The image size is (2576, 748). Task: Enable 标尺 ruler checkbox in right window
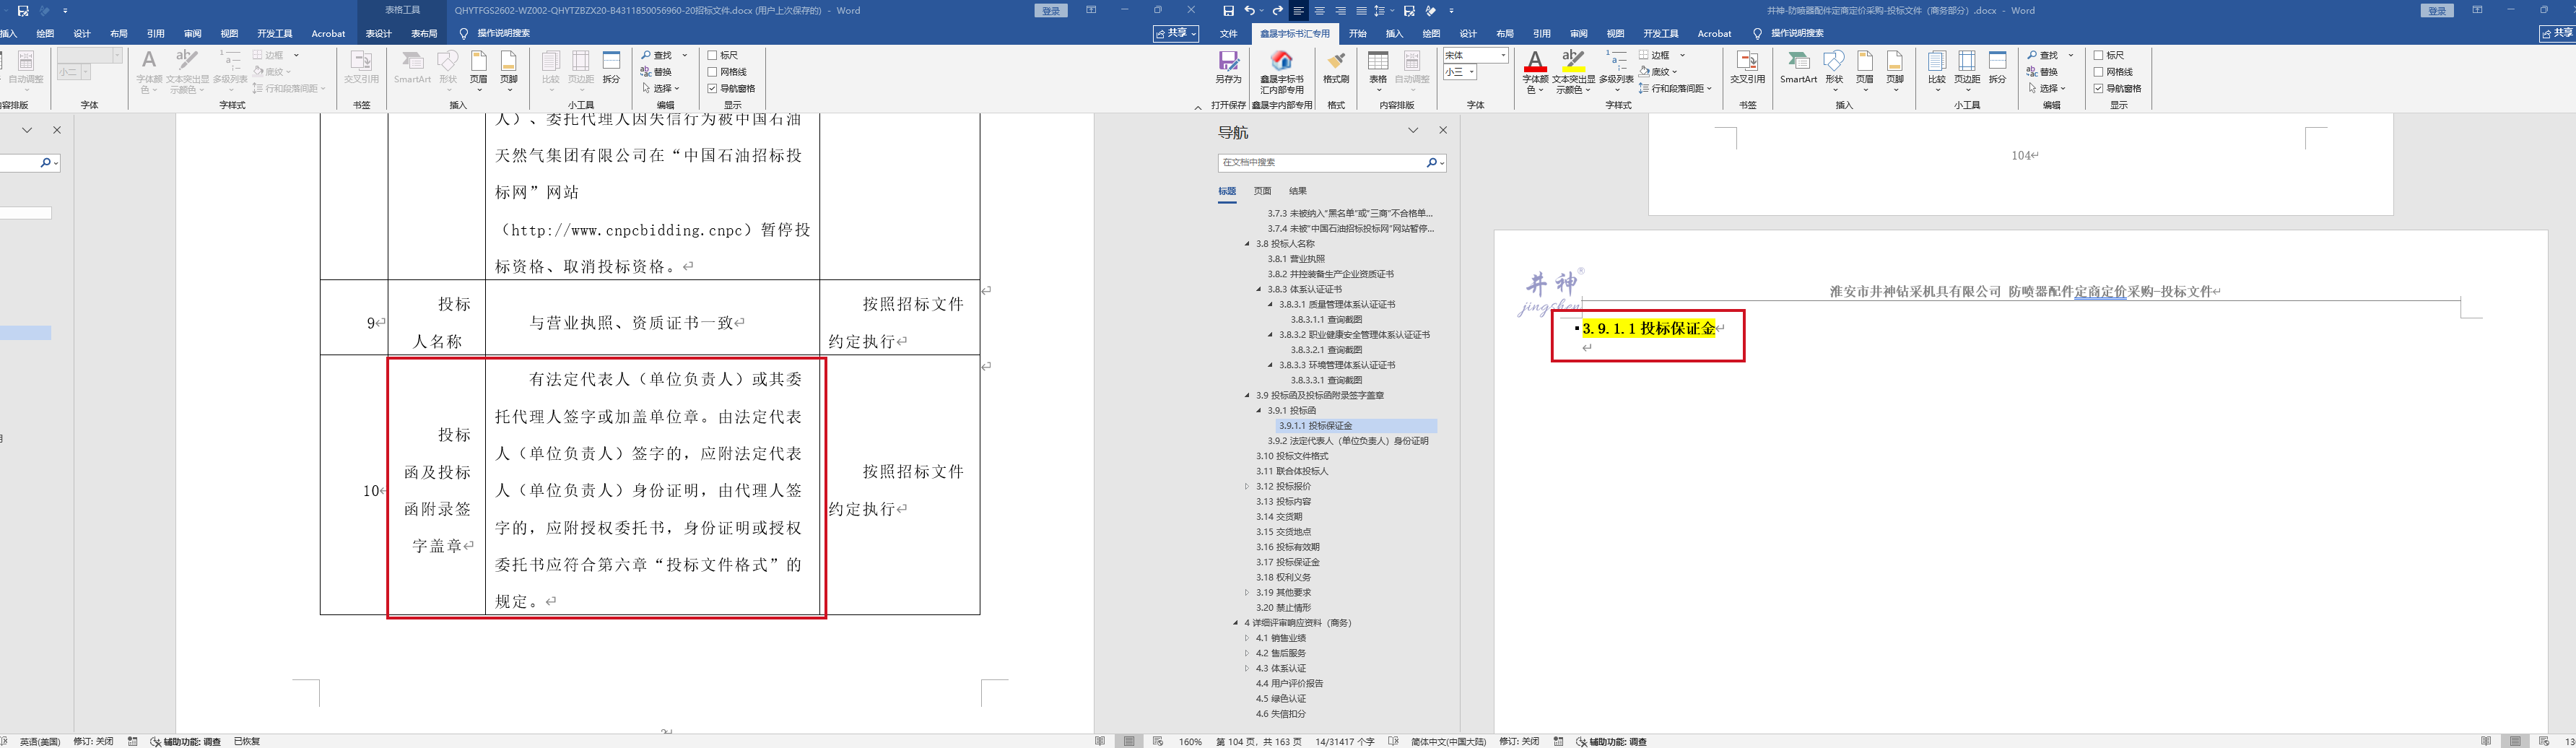pos(2098,55)
